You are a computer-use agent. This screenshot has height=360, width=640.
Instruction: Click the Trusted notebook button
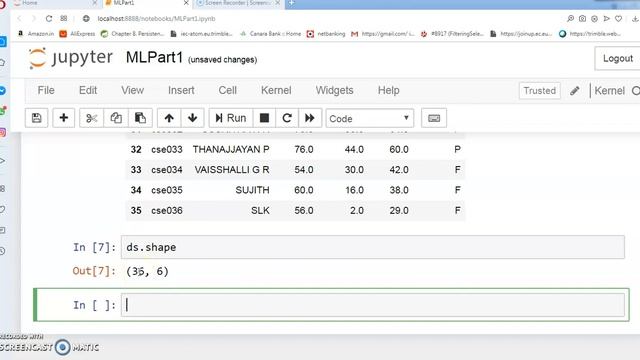[540, 91]
